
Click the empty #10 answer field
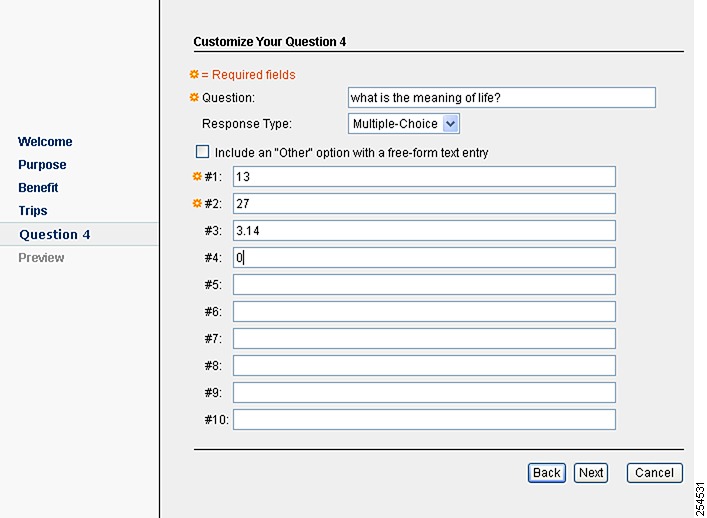pyautogui.click(x=424, y=419)
